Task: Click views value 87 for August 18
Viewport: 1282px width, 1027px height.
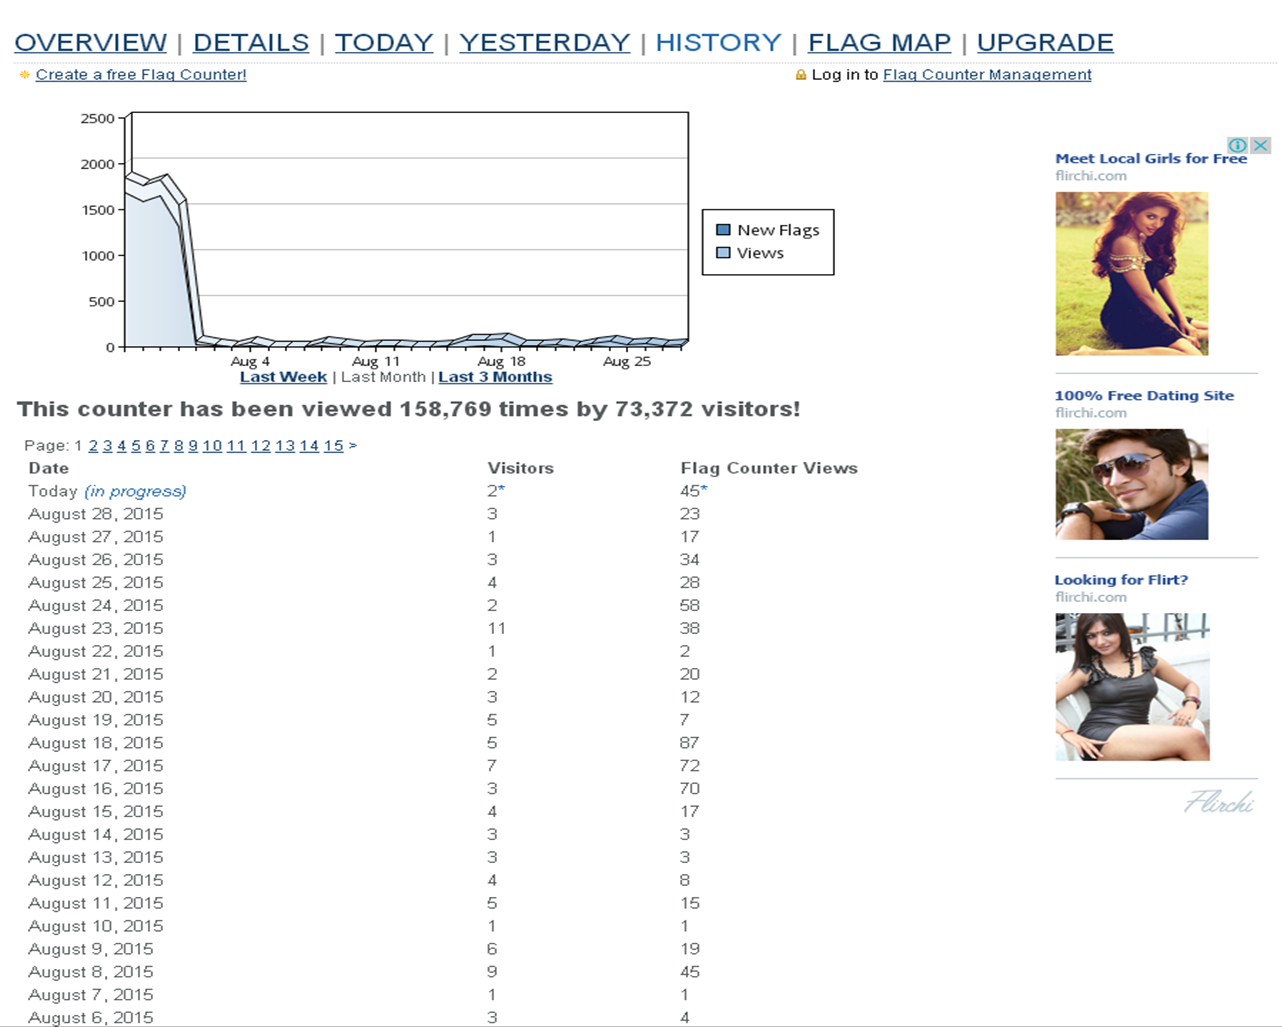Action: coord(690,743)
